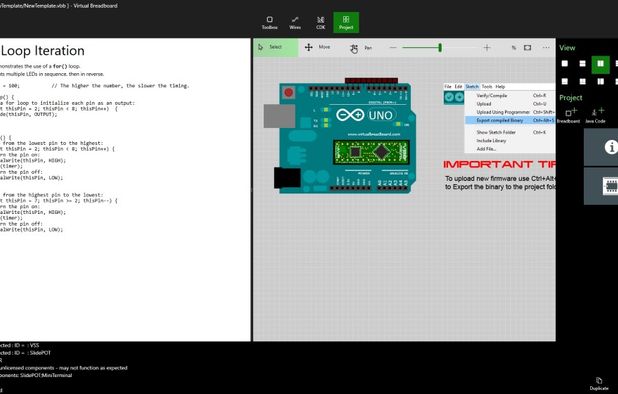The width and height of the screenshot is (618, 394).
Task: Click the zoom percent icon
Action: pyautogui.click(x=514, y=48)
